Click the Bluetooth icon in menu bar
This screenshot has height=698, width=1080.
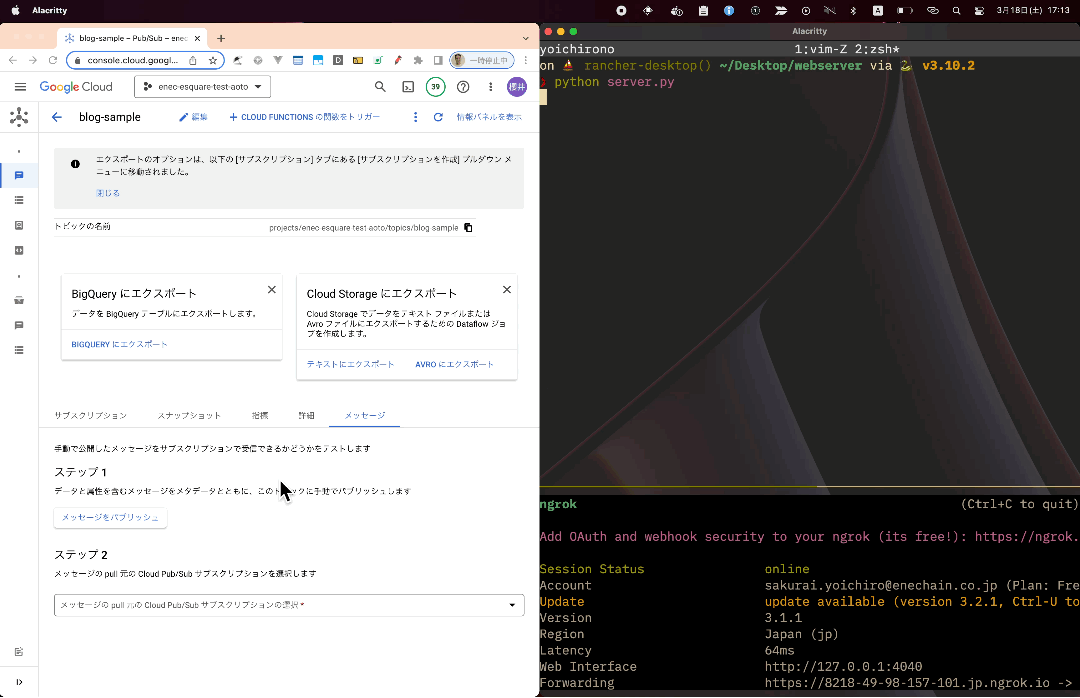853,10
